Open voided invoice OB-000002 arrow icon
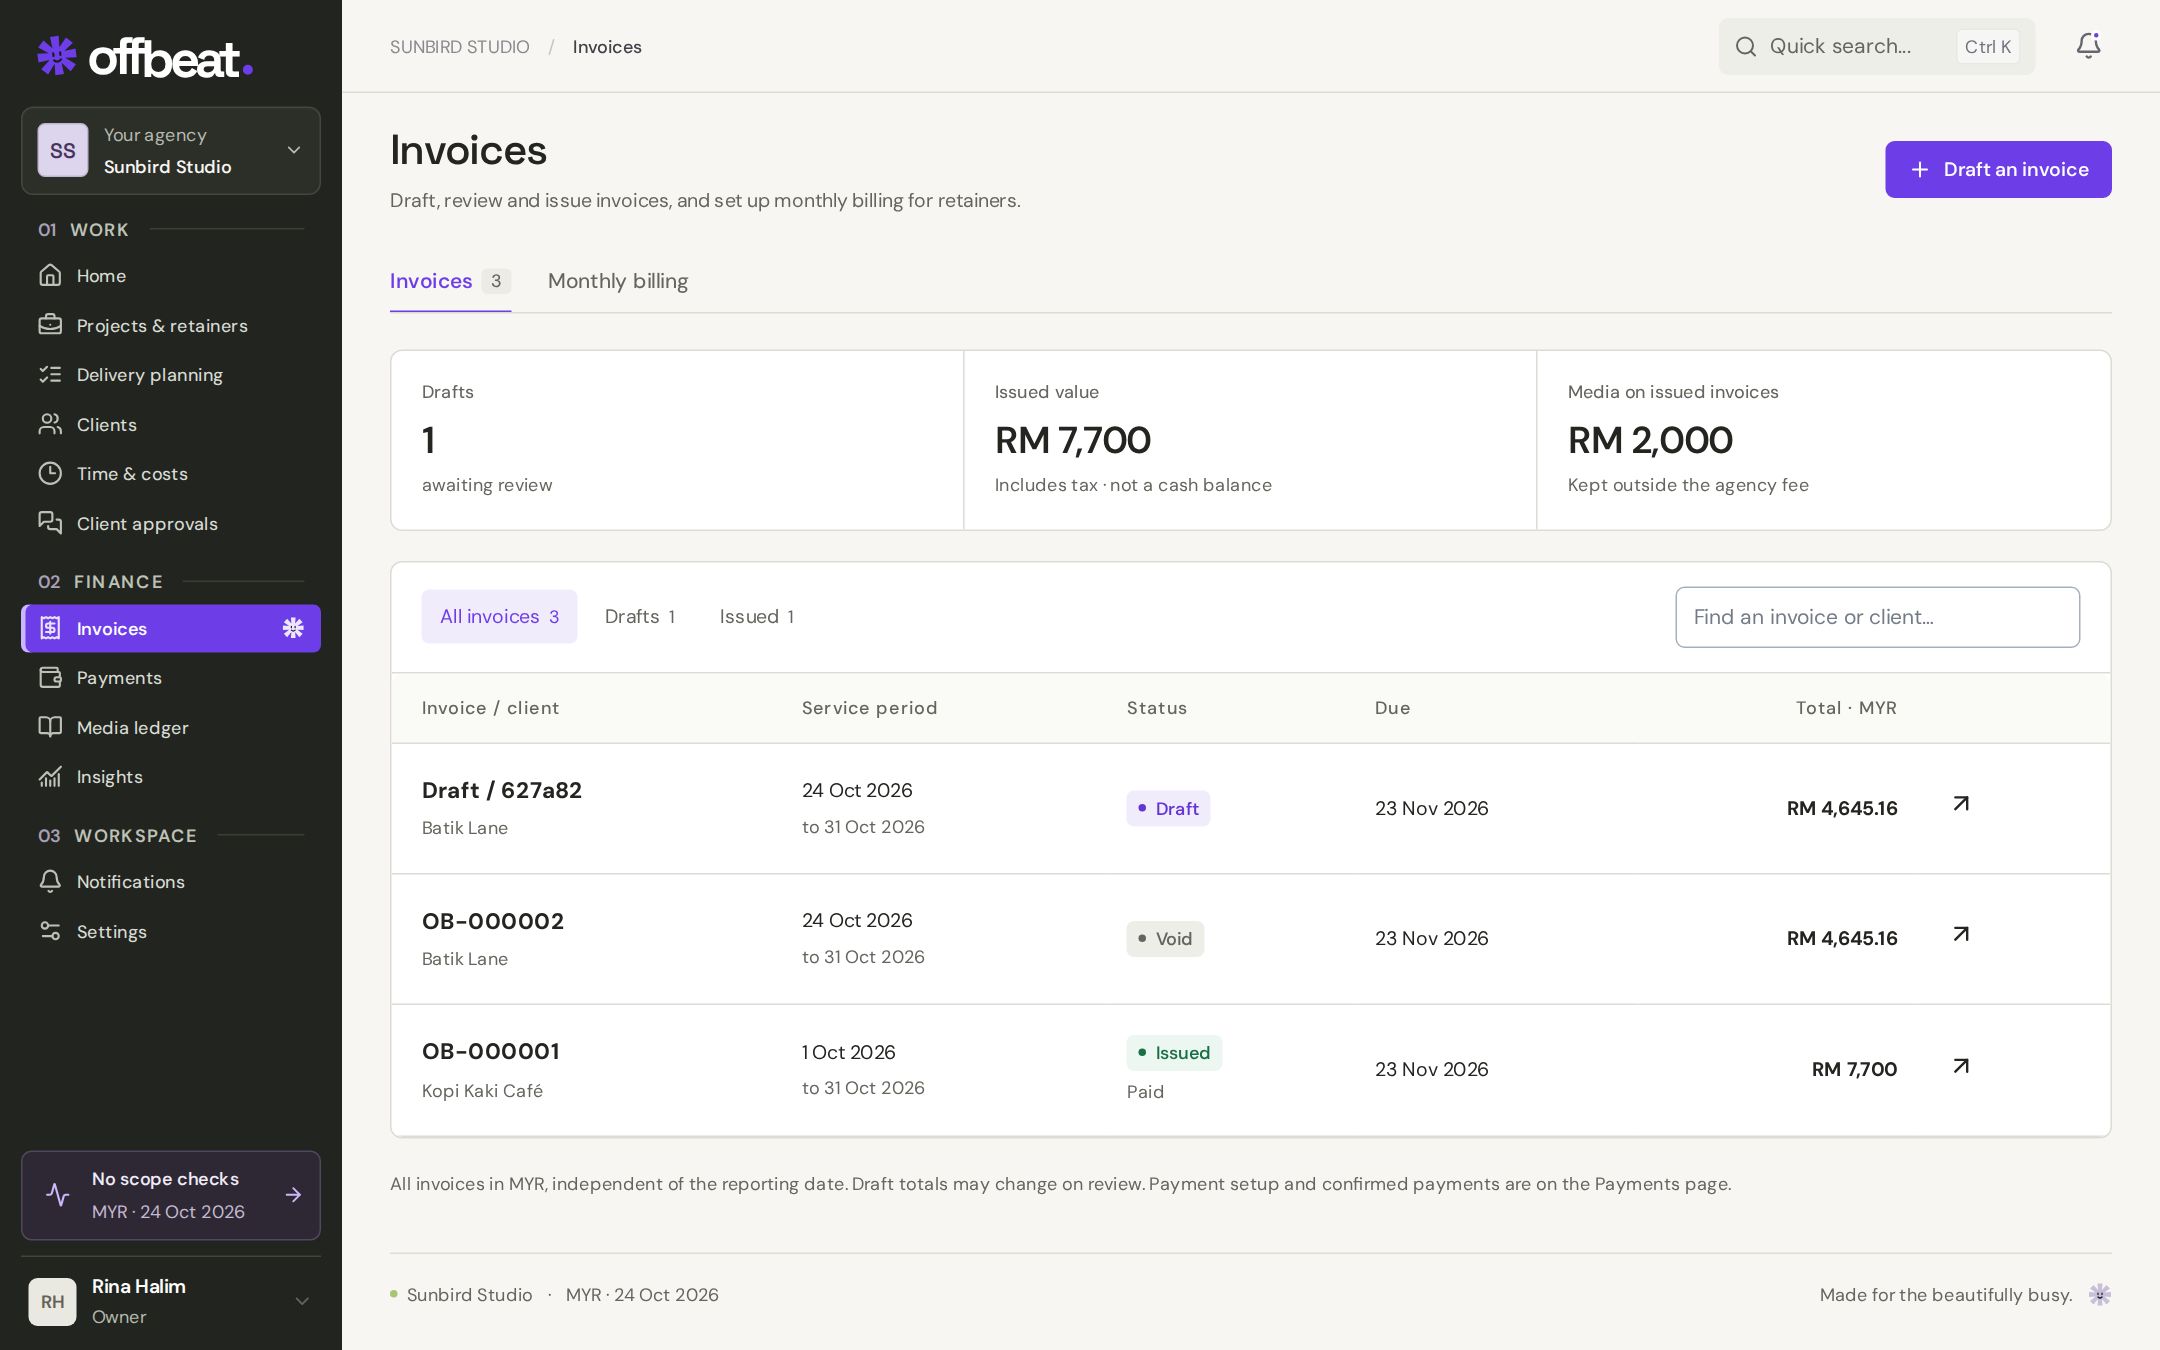Image resolution: width=2160 pixels, height=1350 pixels. click(1961, 934)
